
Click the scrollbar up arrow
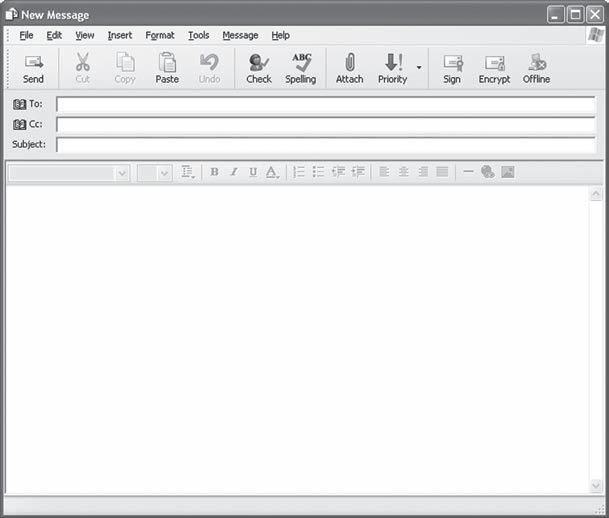pos(596,194)
